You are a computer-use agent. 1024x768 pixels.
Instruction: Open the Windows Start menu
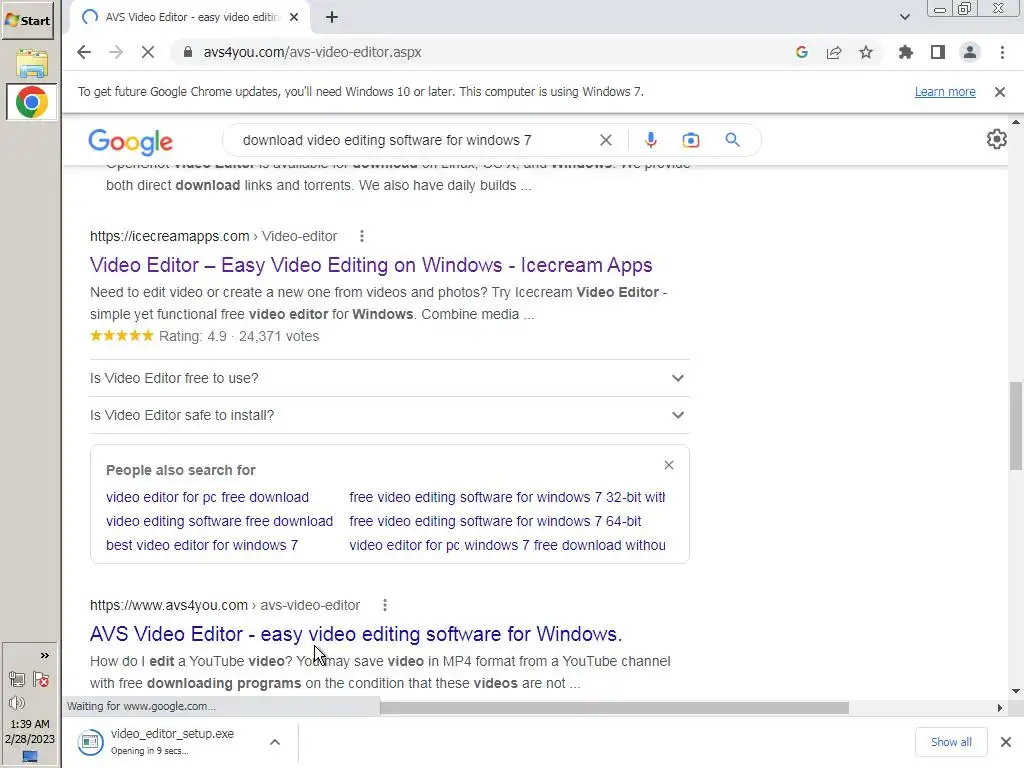click(x=27, y=20)
